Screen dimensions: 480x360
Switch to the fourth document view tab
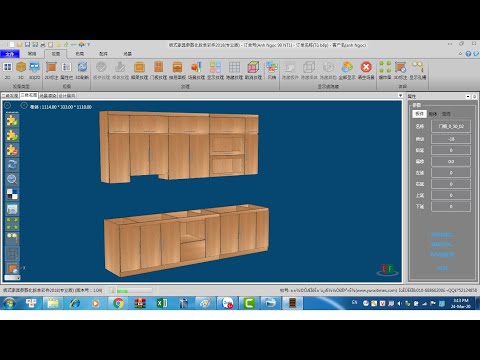click(x=67, y=96)
